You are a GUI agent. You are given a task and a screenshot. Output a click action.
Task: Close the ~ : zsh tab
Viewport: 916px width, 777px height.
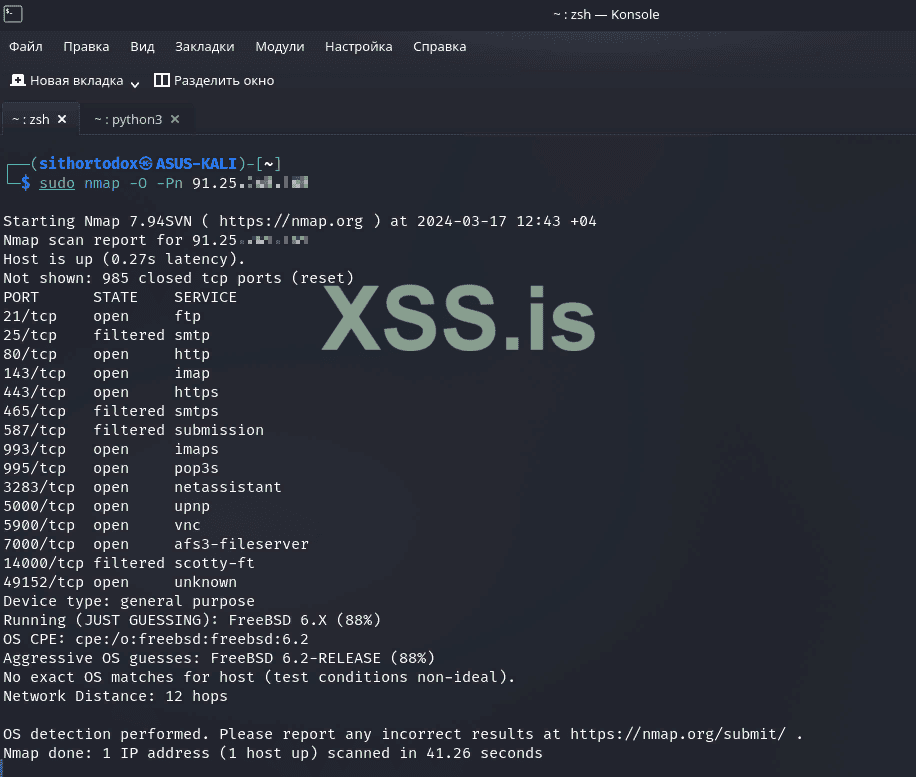(62, 119)
